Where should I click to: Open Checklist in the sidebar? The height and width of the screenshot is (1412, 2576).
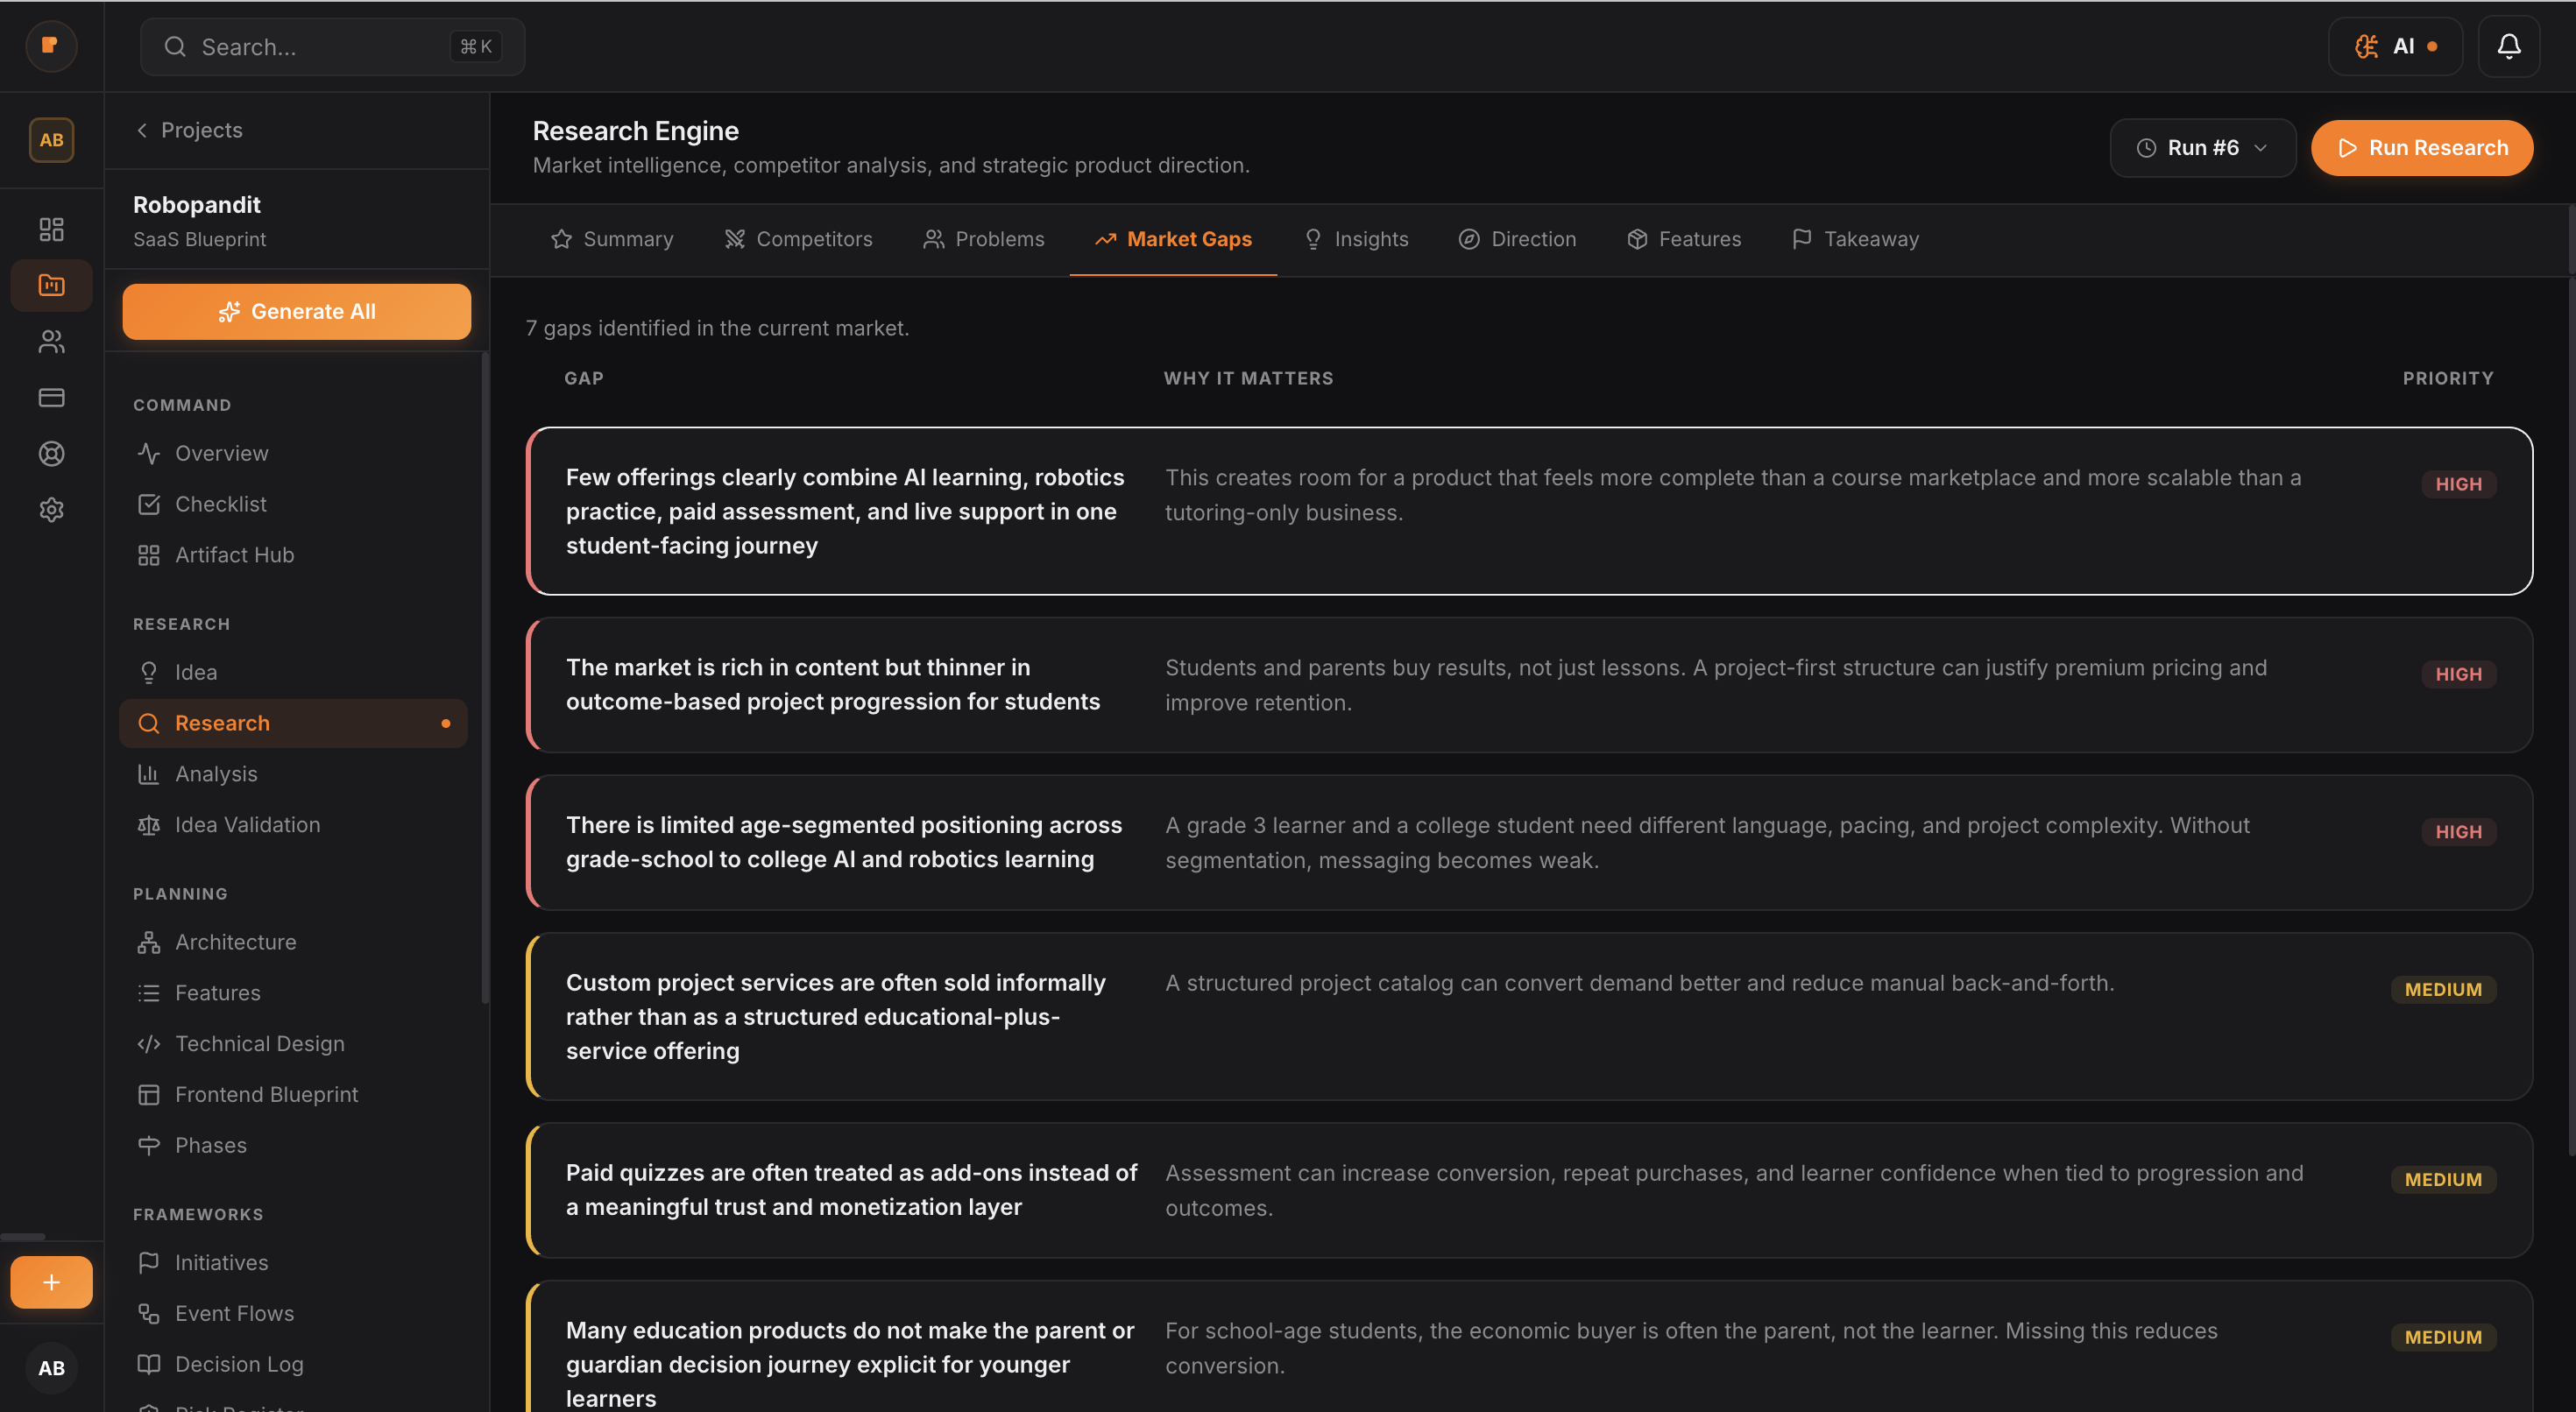point(220,504)
